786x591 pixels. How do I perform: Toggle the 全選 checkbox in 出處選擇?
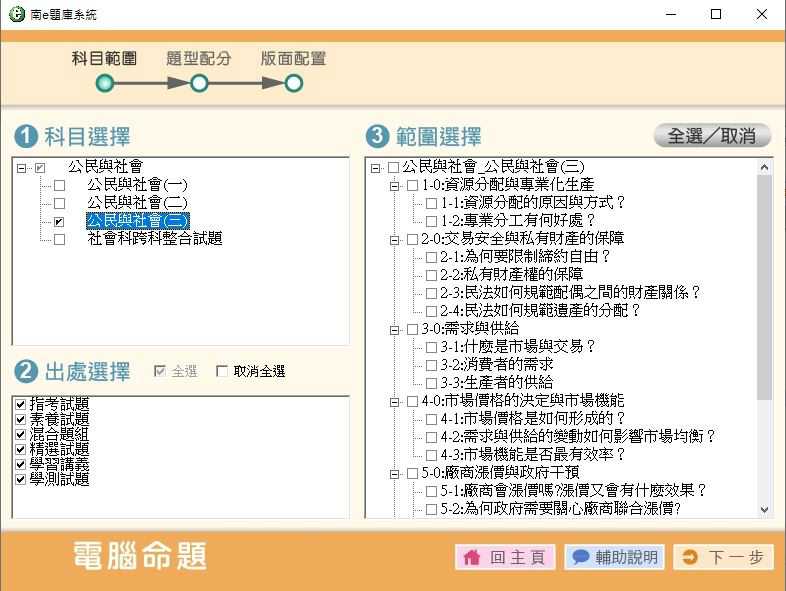(x=160, y=371)
